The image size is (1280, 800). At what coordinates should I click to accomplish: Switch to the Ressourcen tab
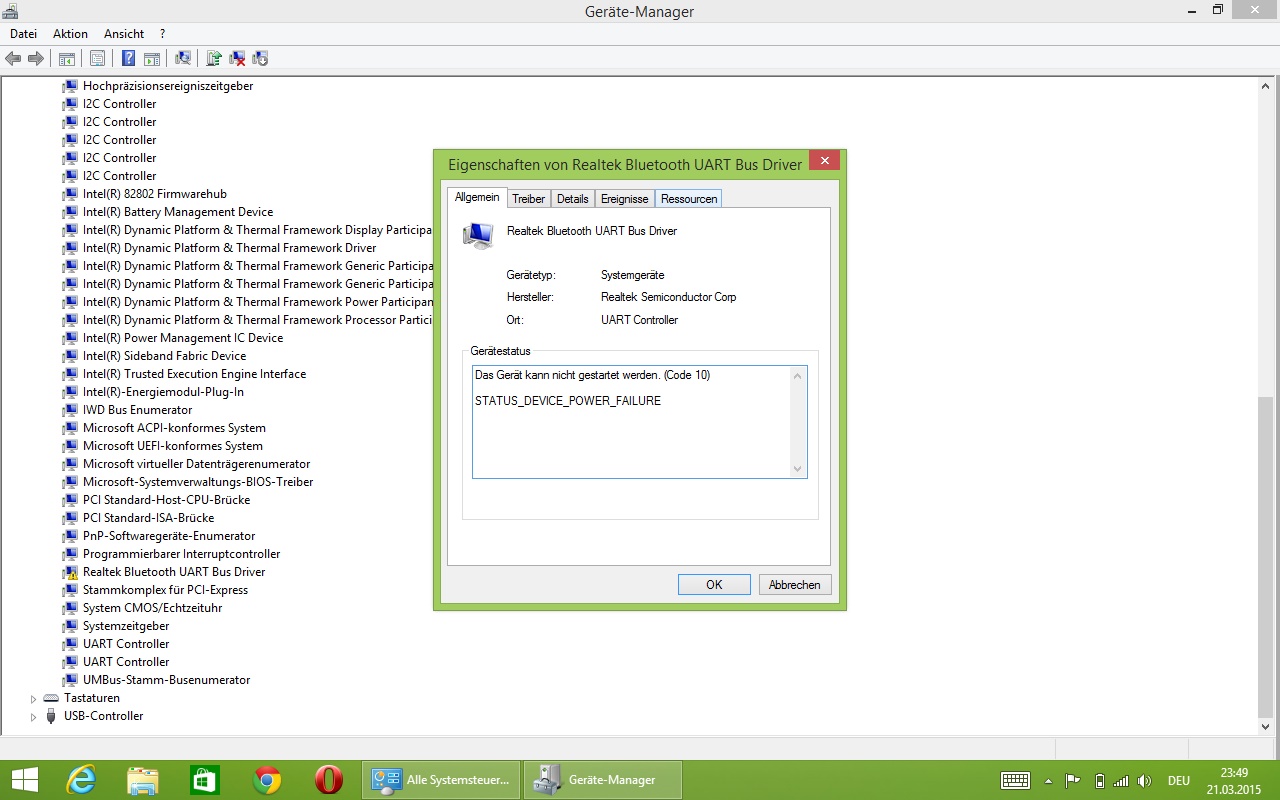(689, 199)
